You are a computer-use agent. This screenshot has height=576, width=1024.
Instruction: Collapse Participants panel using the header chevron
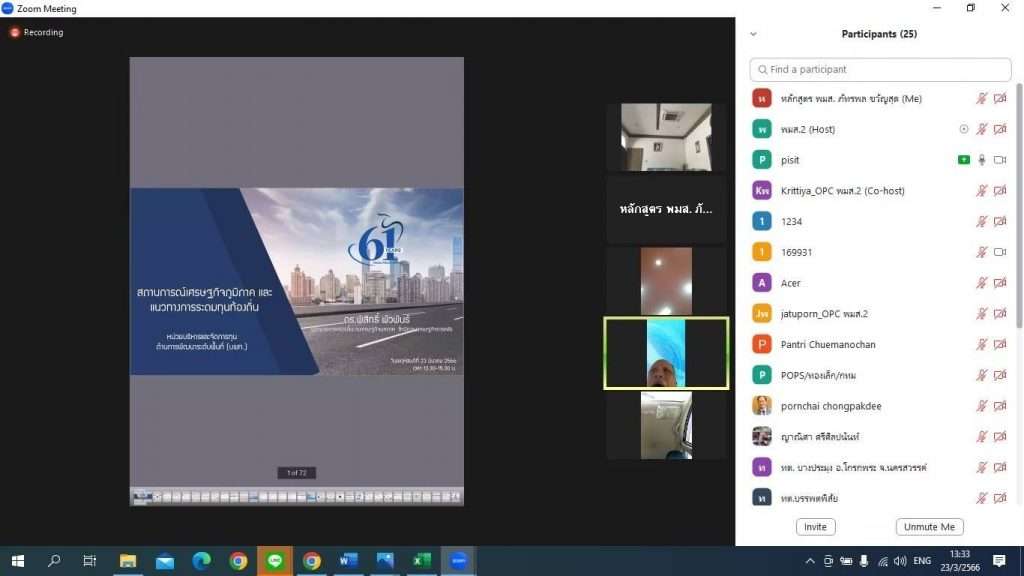[x=753, y=34]
